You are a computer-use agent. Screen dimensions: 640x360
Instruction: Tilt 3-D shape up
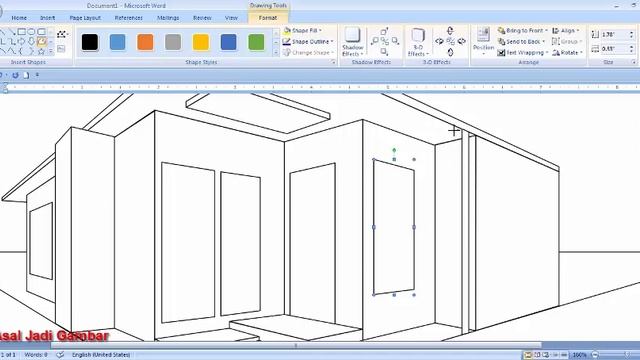450,31
